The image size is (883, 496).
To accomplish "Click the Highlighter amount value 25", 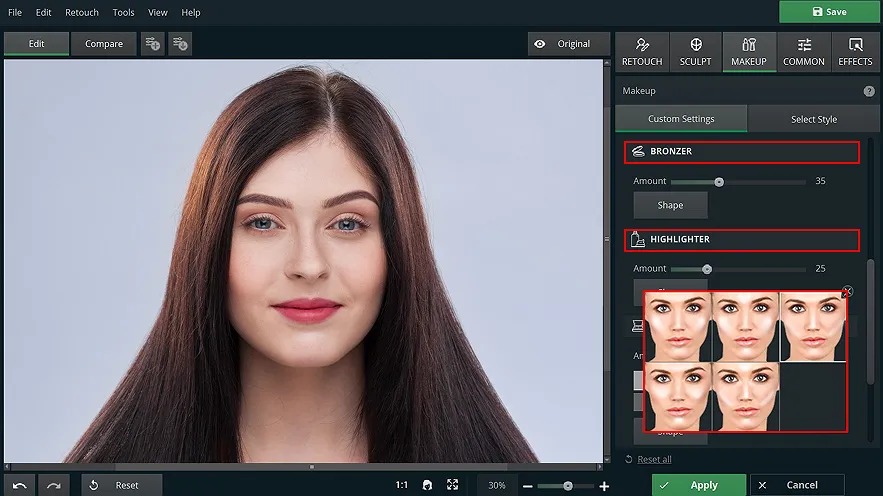I will coord(820,269).
